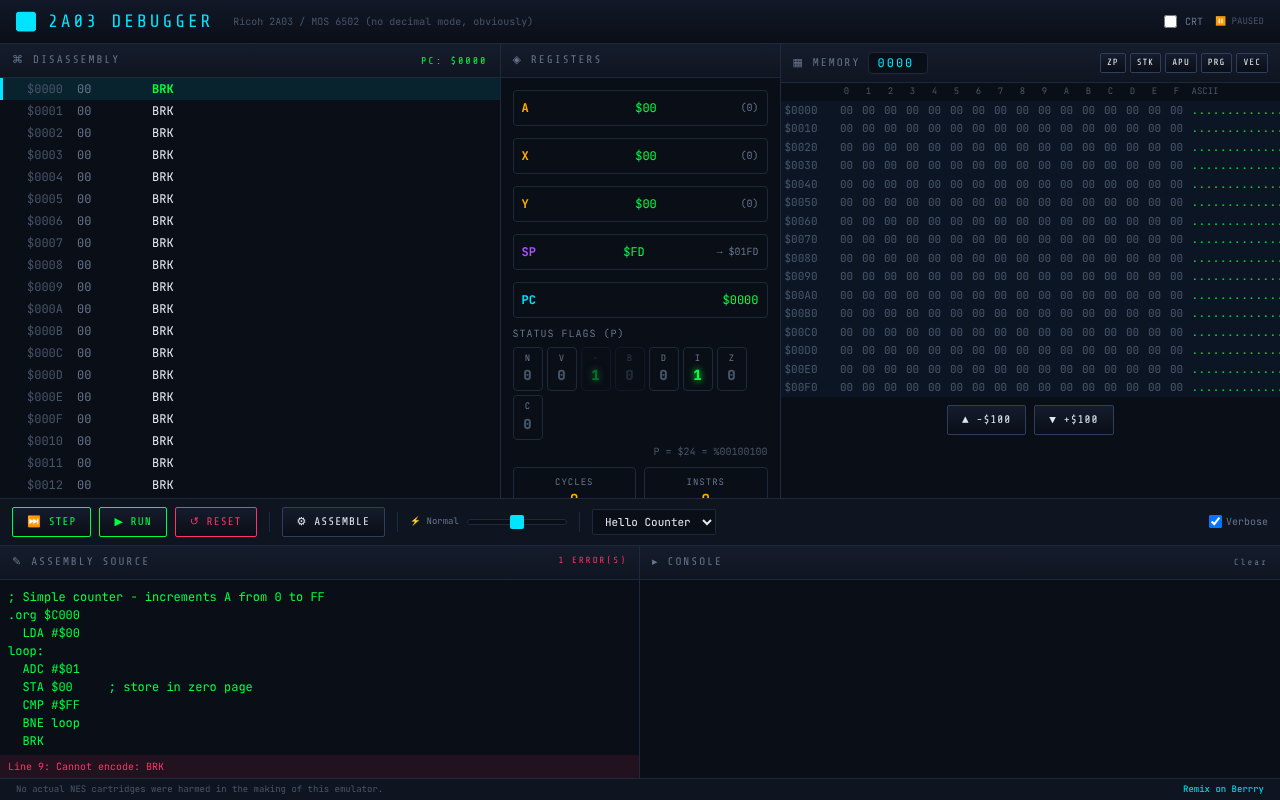Click the RESET circular-arrow icon
This screenshot has width=1280, height=800.
[195, 521]
